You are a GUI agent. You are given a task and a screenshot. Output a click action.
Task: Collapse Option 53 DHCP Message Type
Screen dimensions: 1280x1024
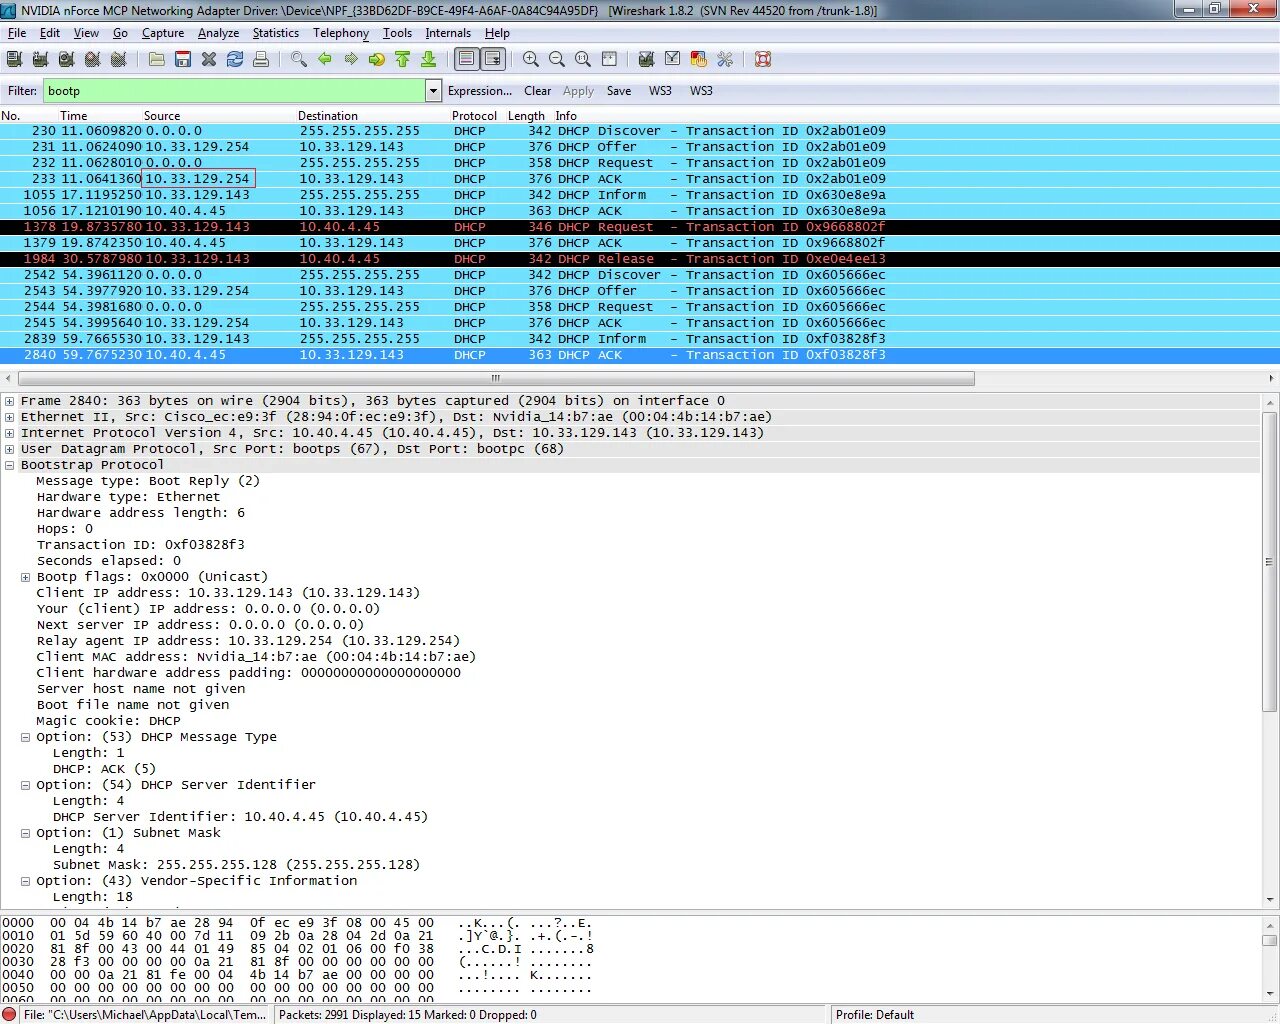25,737
